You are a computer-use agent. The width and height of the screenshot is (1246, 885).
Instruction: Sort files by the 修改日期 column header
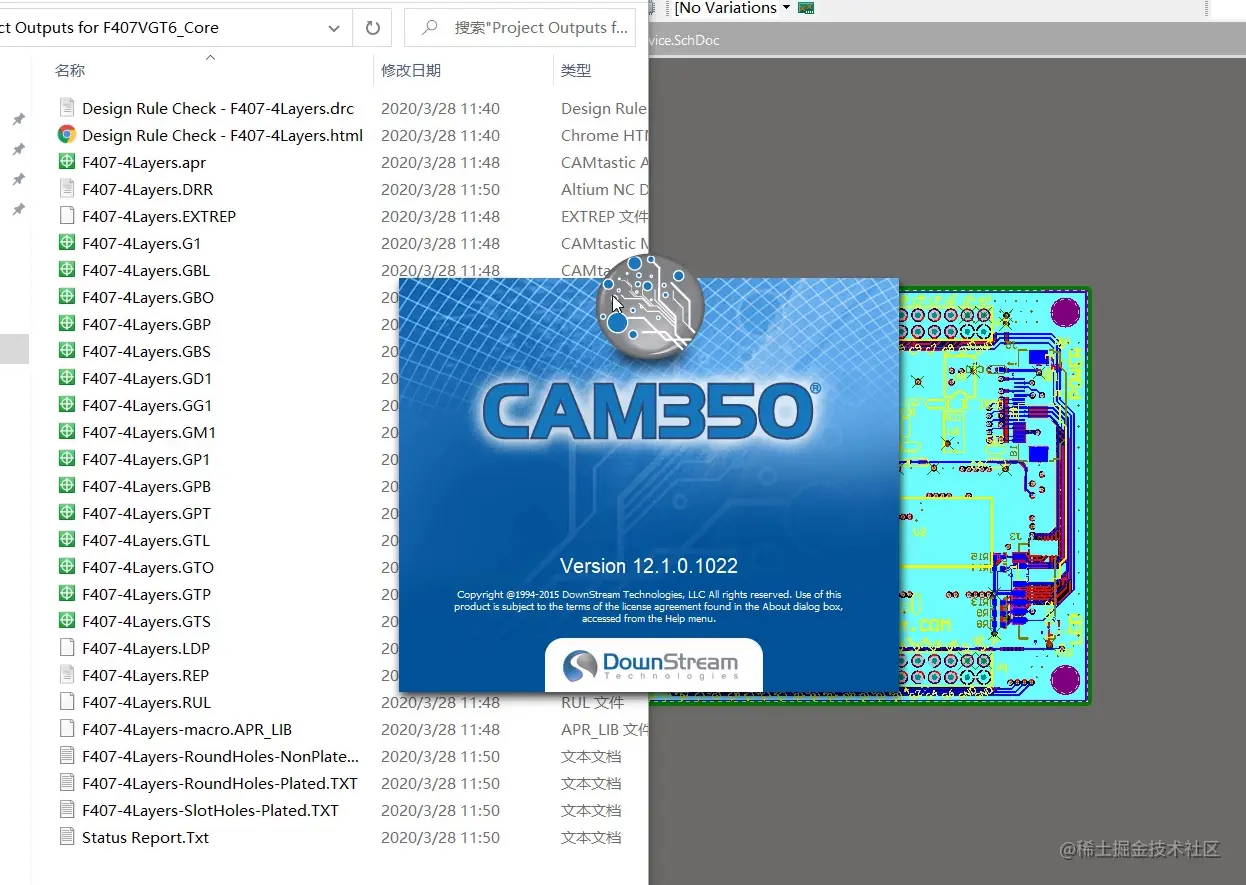tap(411, 70)
